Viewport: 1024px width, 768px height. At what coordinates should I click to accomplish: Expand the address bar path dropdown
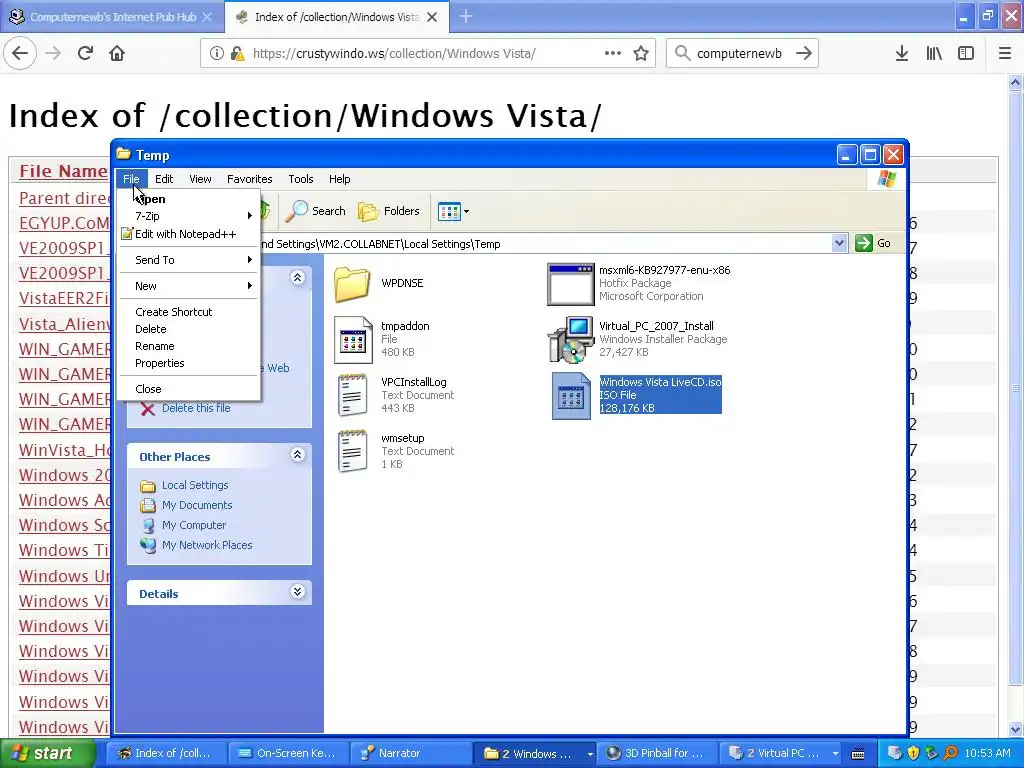point(839,243)
